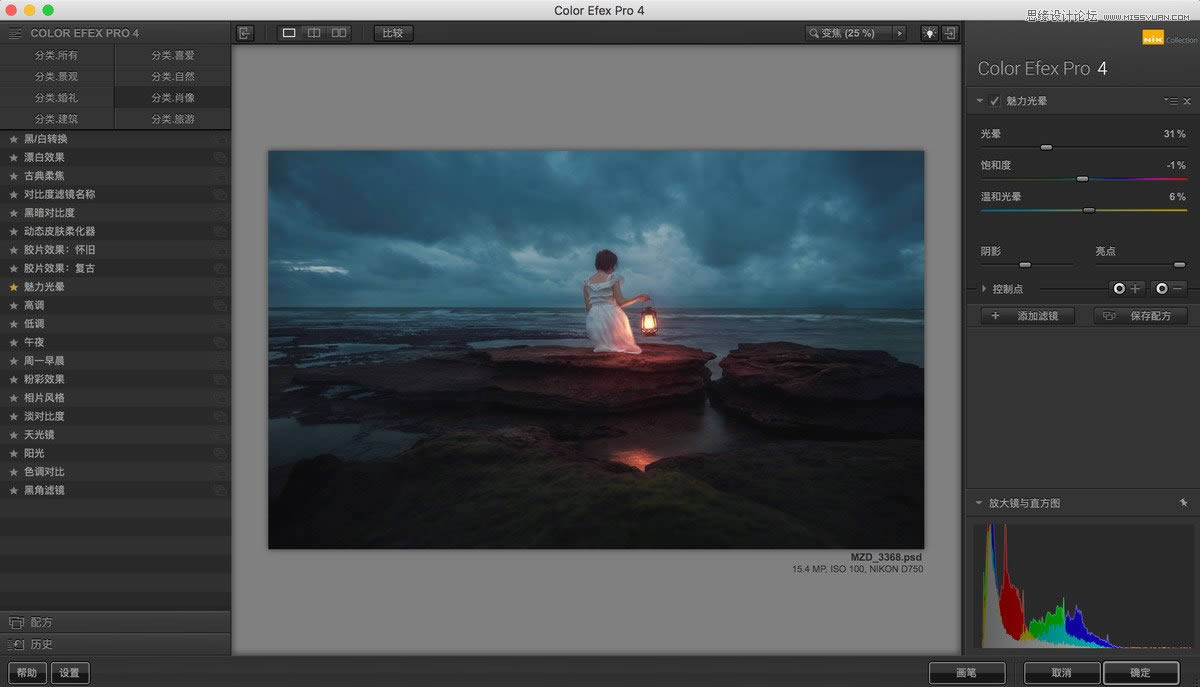Click the 饱和度 slider handle
The height and width of the screenshot is (687, 1200).
1082,179
